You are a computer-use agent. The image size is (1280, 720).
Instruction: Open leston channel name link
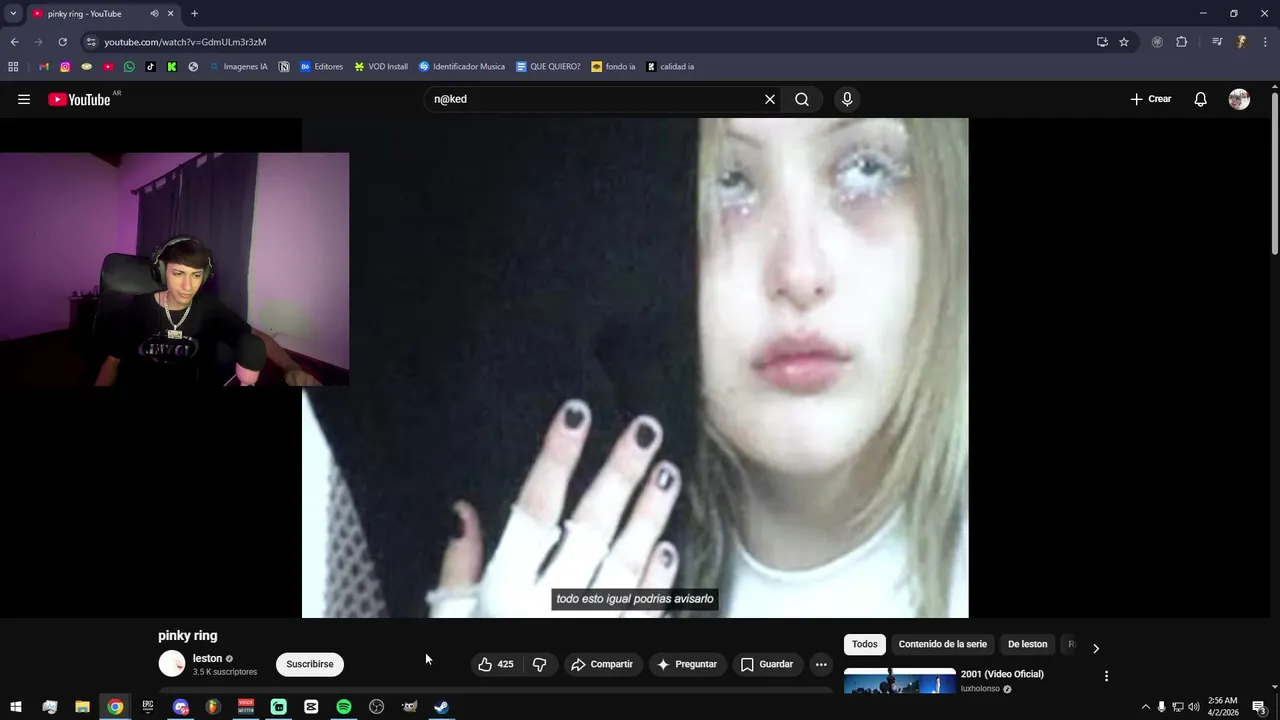click(207, 658)
